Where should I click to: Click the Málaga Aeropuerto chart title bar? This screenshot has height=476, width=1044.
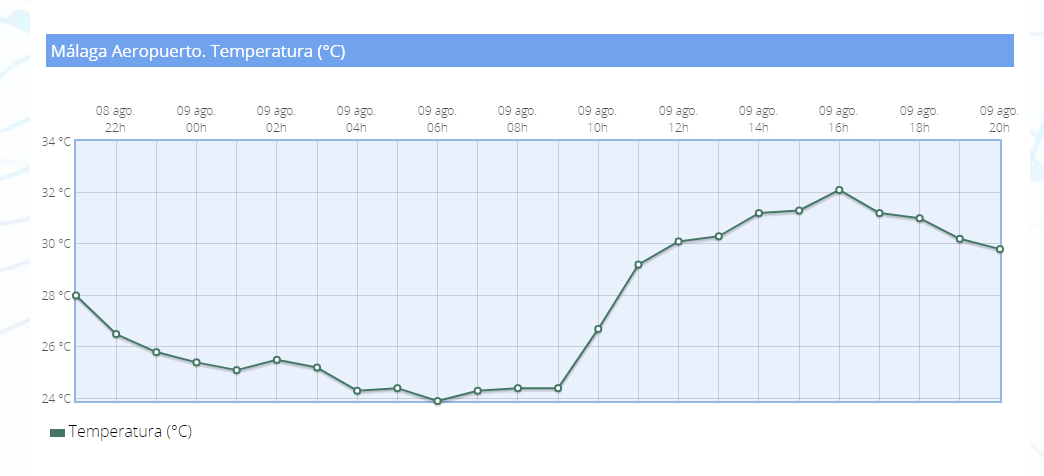(529, 51)
